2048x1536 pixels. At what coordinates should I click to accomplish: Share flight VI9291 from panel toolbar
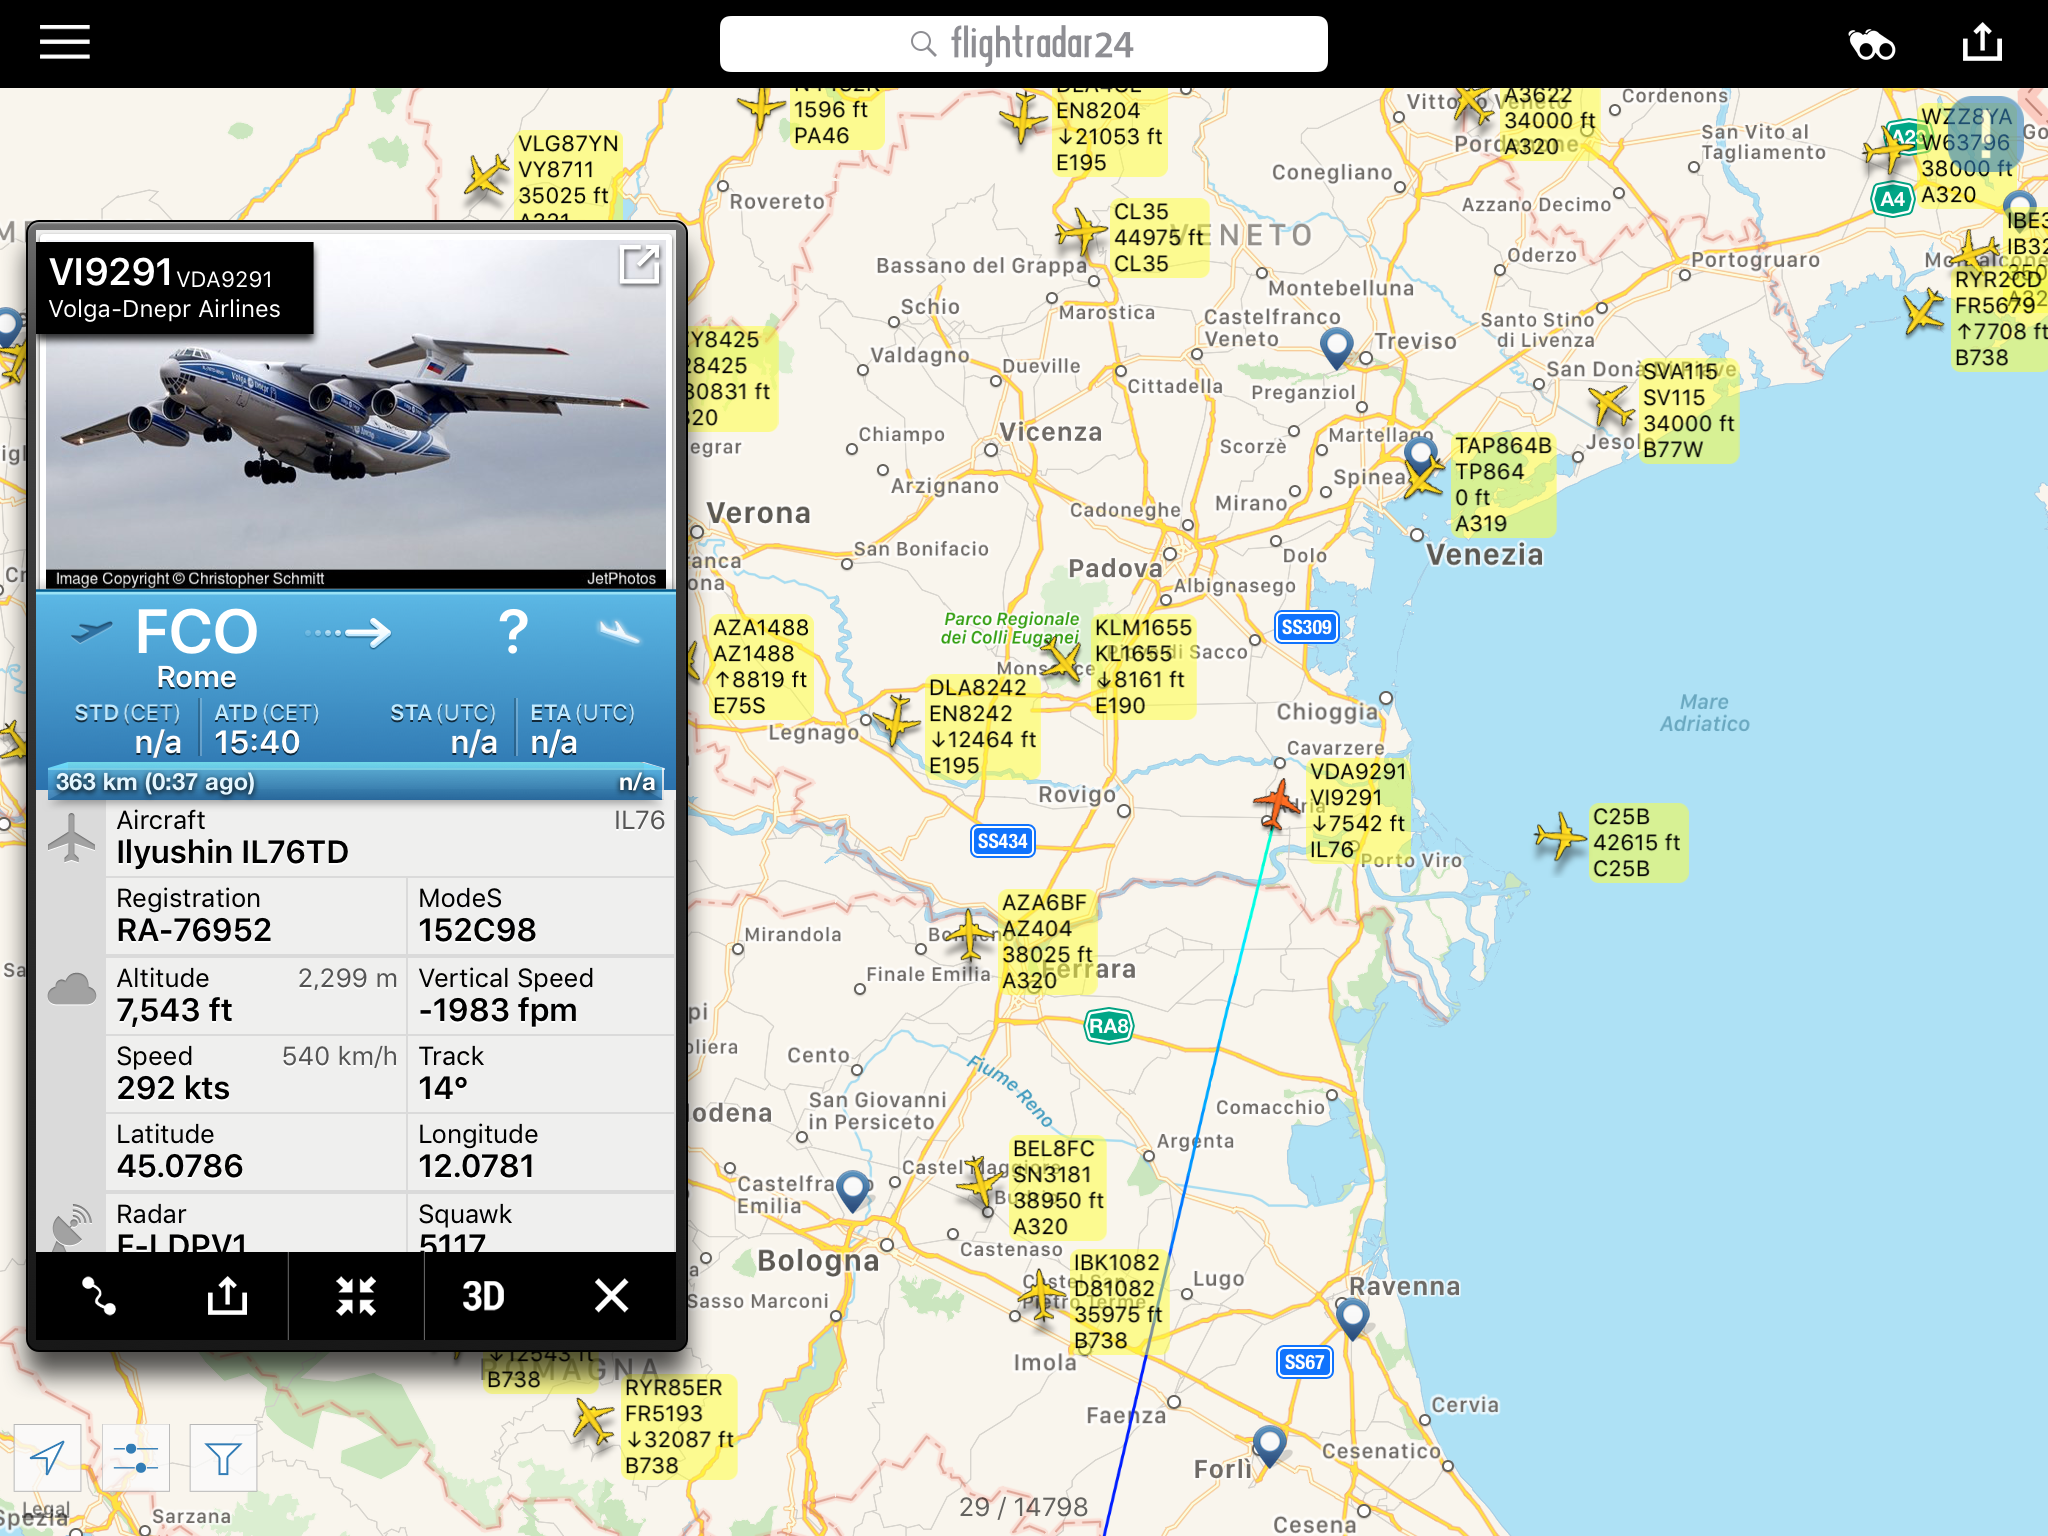(227, 1296)
